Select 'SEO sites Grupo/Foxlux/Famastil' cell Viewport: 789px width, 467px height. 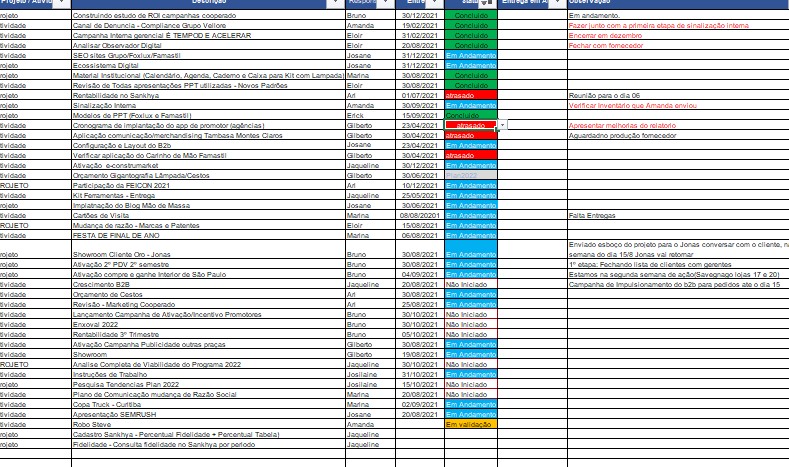point(208,55)
